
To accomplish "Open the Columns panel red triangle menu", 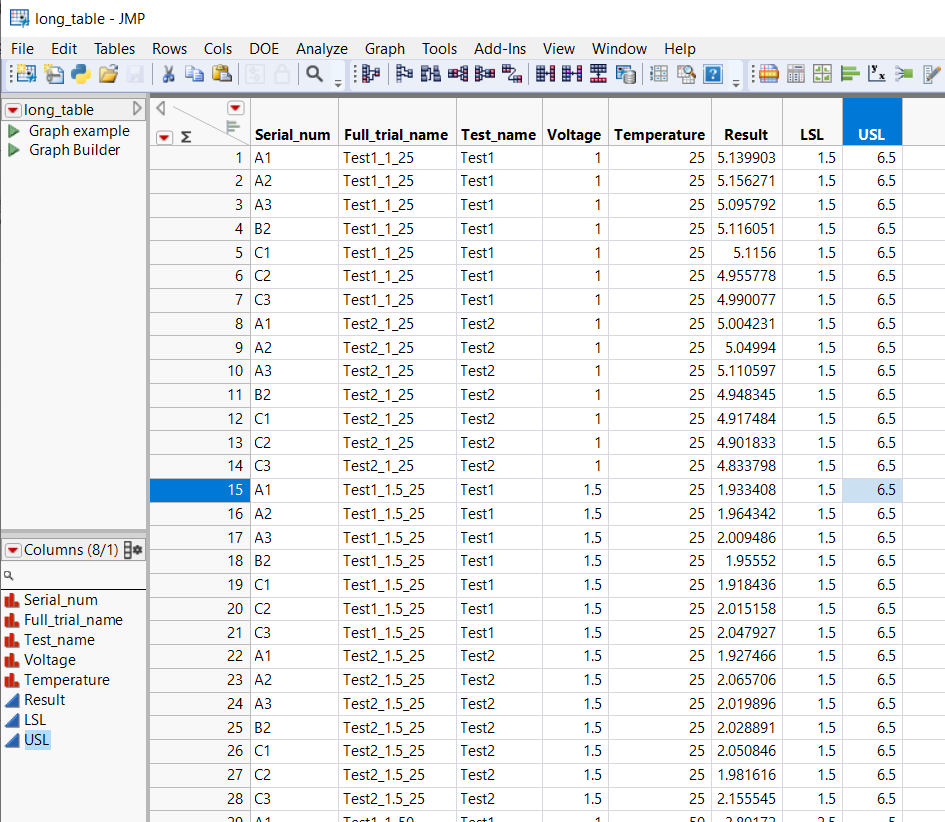I will pos(13,550).
